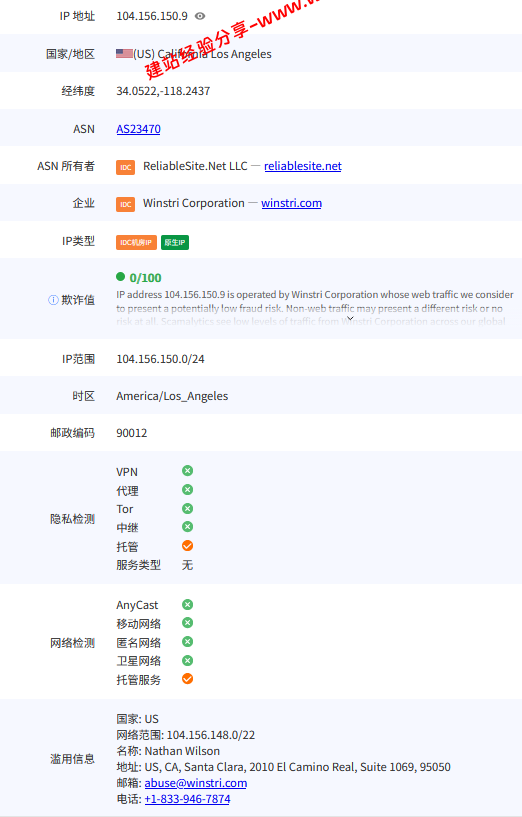Click the US flag icon
Screen dimensions: 522x817
[x=125, y=53]
